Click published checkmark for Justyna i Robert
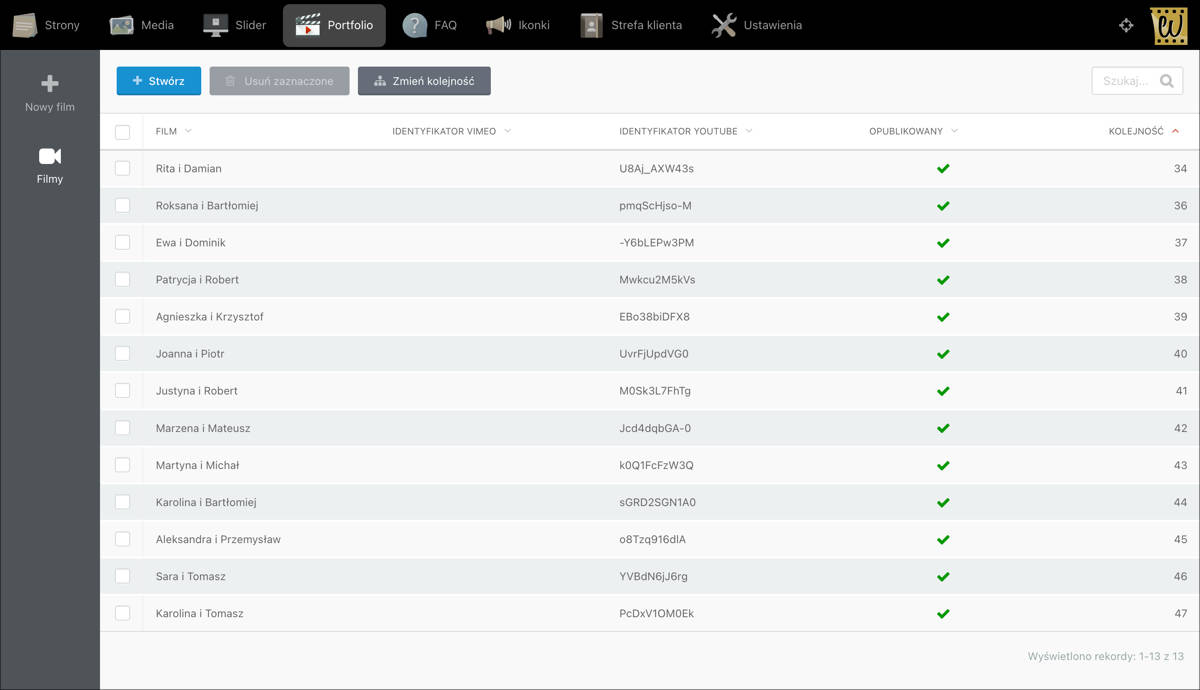 point(942,390)
